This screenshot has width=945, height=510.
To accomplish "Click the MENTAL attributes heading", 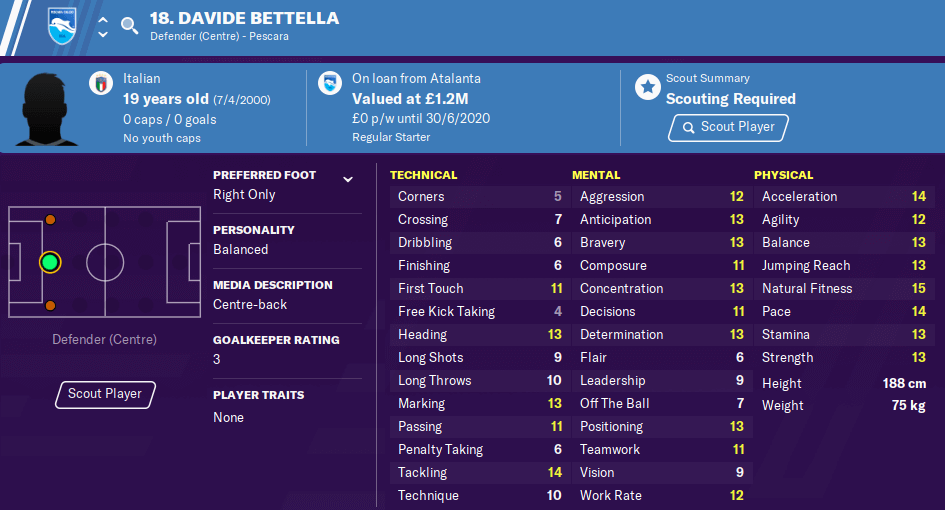I will coord(596,175).
